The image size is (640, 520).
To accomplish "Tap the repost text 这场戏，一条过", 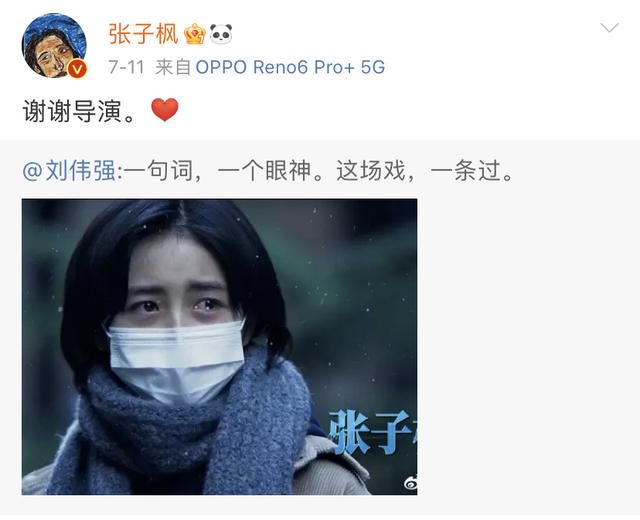I will [x=424, y=171].
